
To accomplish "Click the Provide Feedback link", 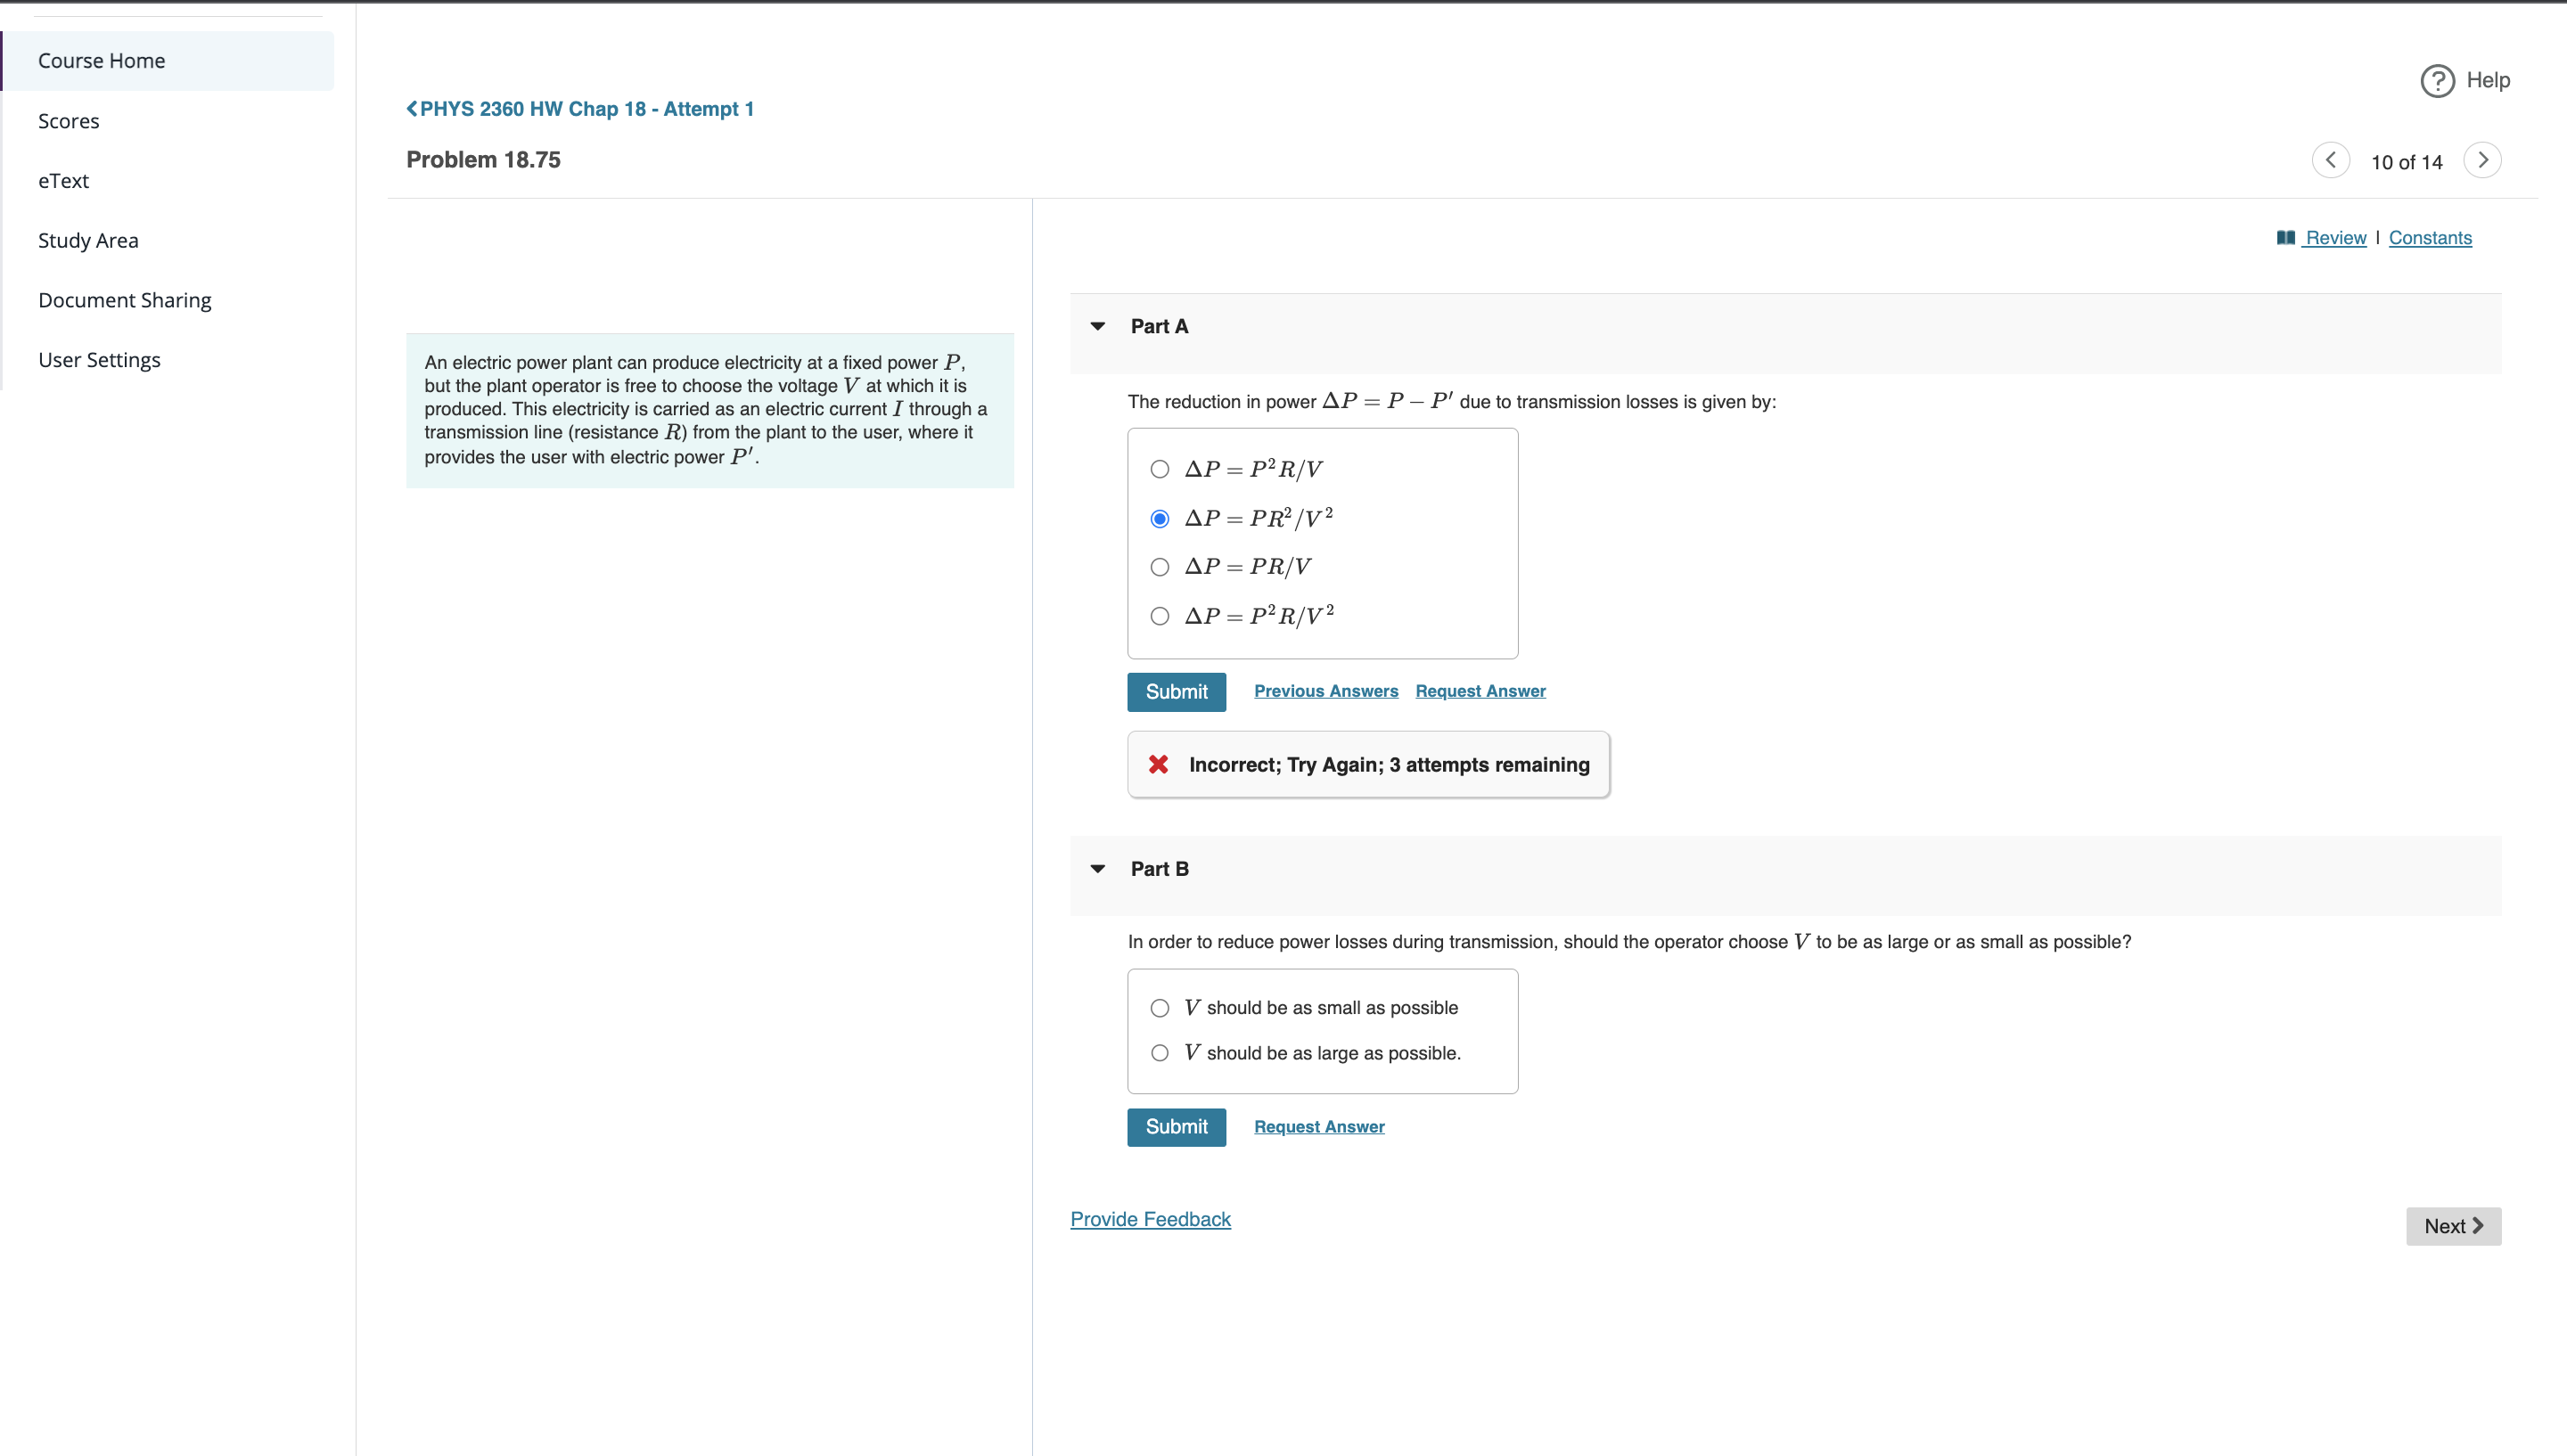I will (x=1150, y=1218).
